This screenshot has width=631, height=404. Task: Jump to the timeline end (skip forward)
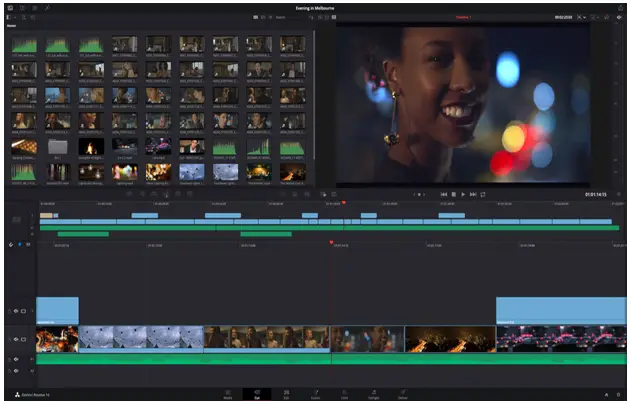pyautogui.click(x=473, y=194)
